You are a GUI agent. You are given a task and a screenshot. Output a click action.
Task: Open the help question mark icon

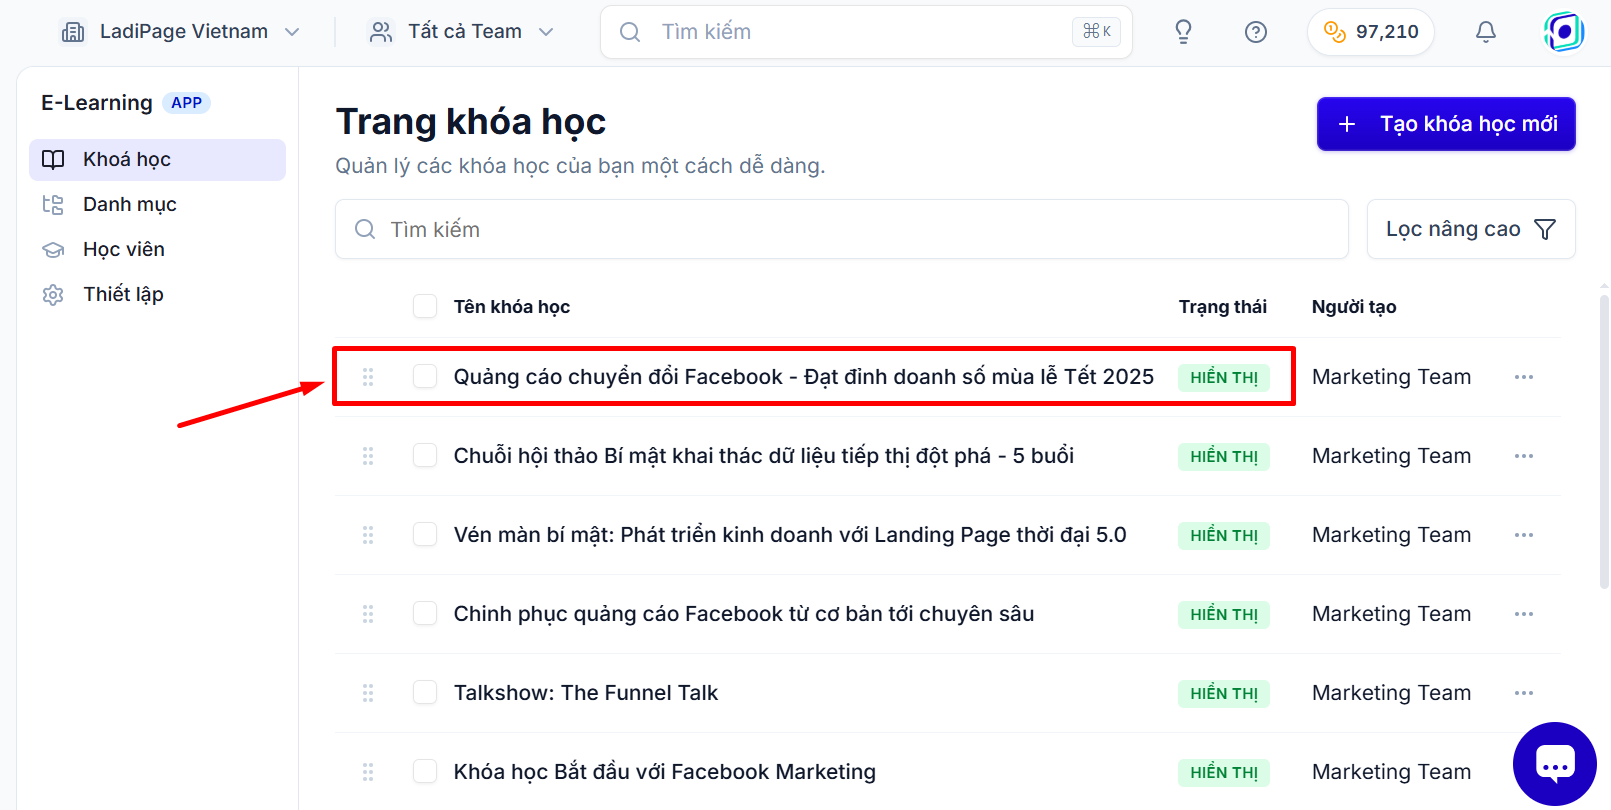click(1256, 32)
